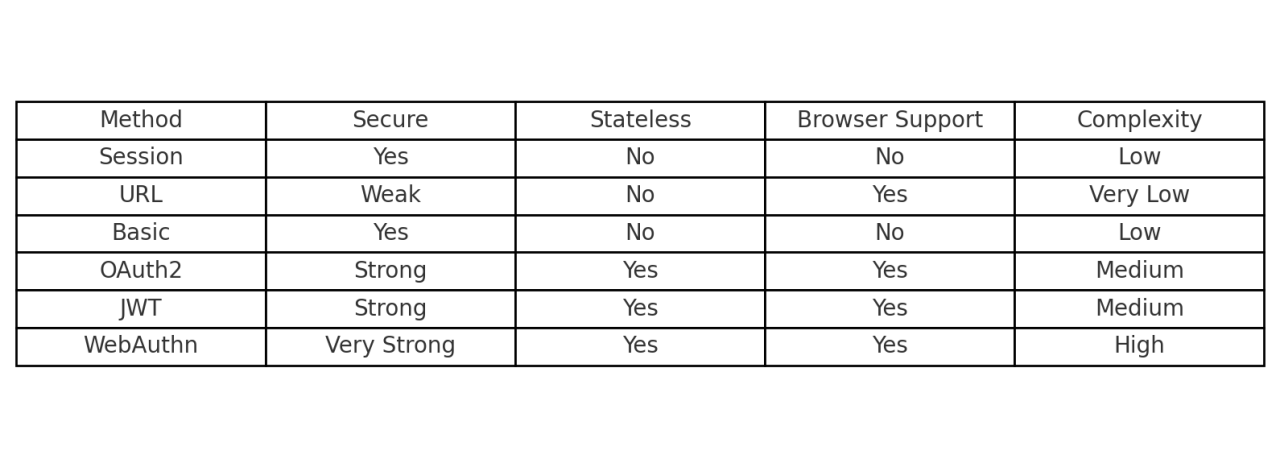Click the Very Strong security cell
The width and height of the screenshot is (1280, 467).
(x=390, y=346)
